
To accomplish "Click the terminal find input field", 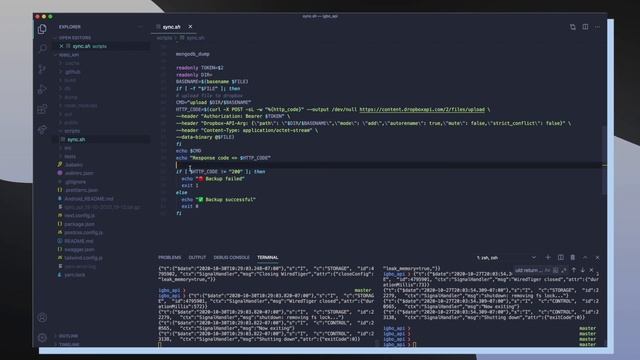I will (x=528, y=270).
